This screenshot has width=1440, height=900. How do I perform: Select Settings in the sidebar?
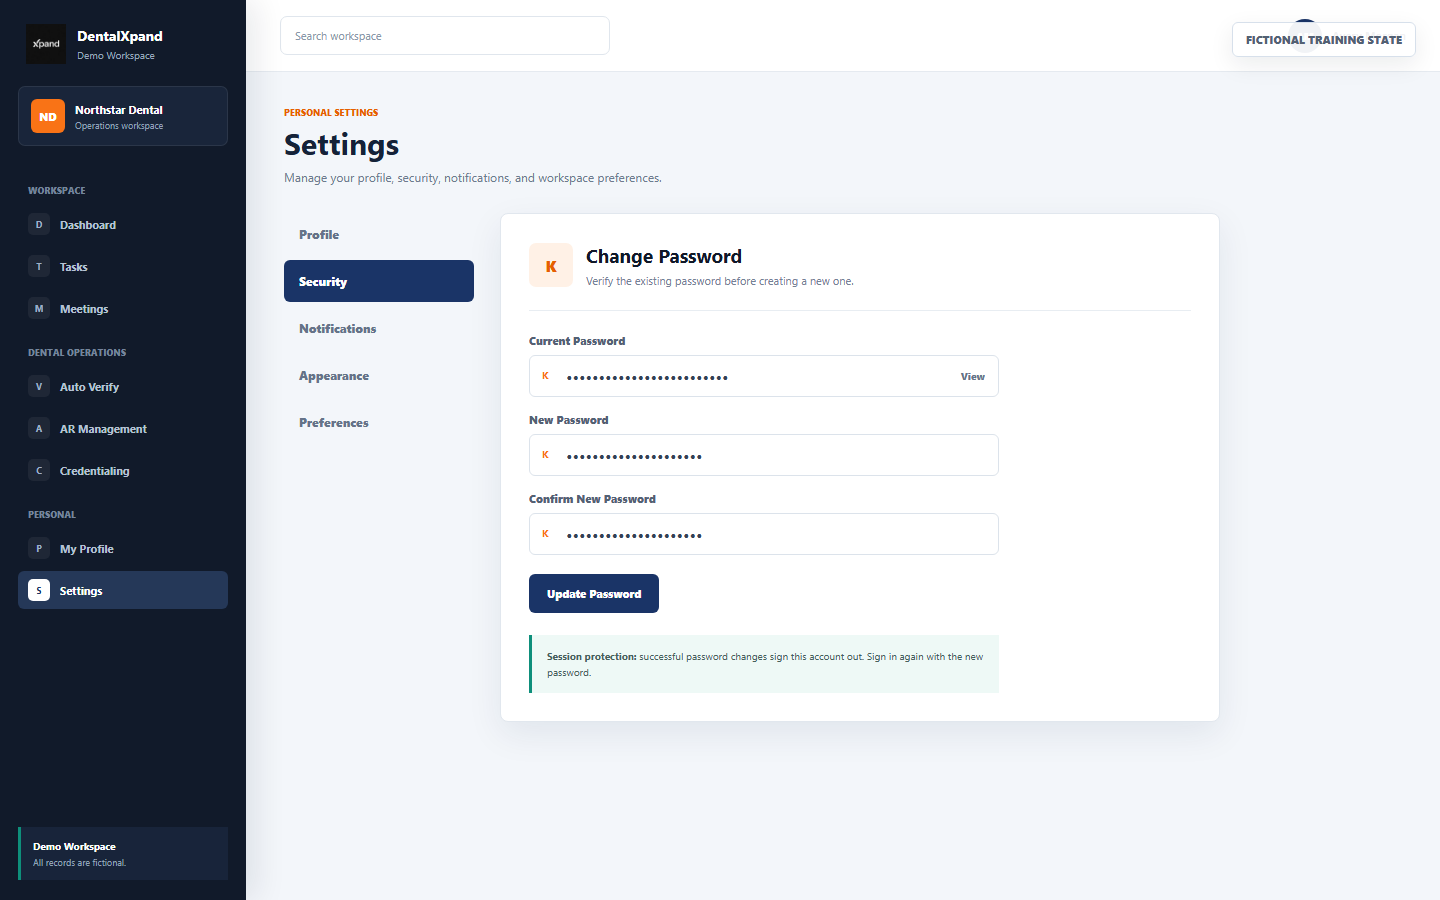click(123, 591)
